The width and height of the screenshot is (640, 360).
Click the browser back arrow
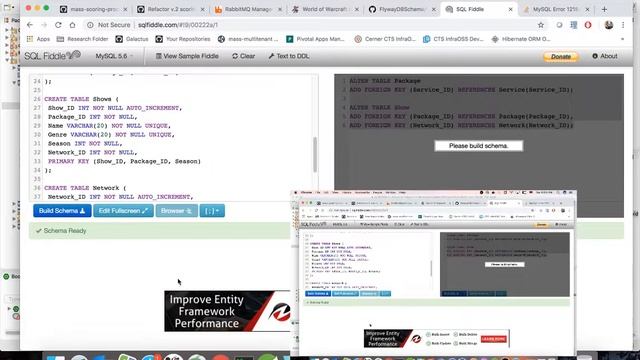[x=30, y=25]
